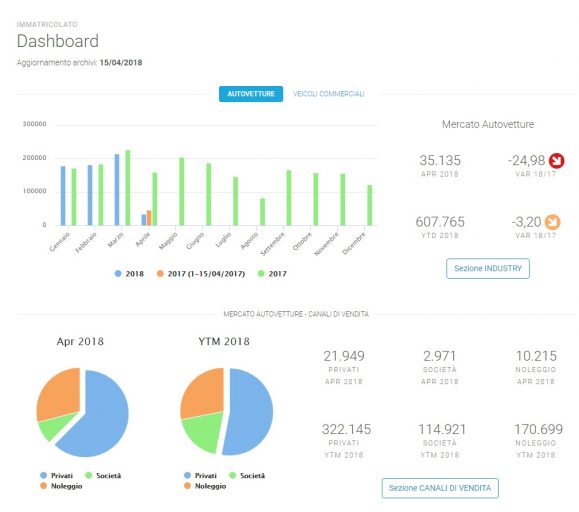Screen dimensions: 579x512
Task: Click the 322.145 Privati YTM 2018 value
Action: (x=346, y=429)
